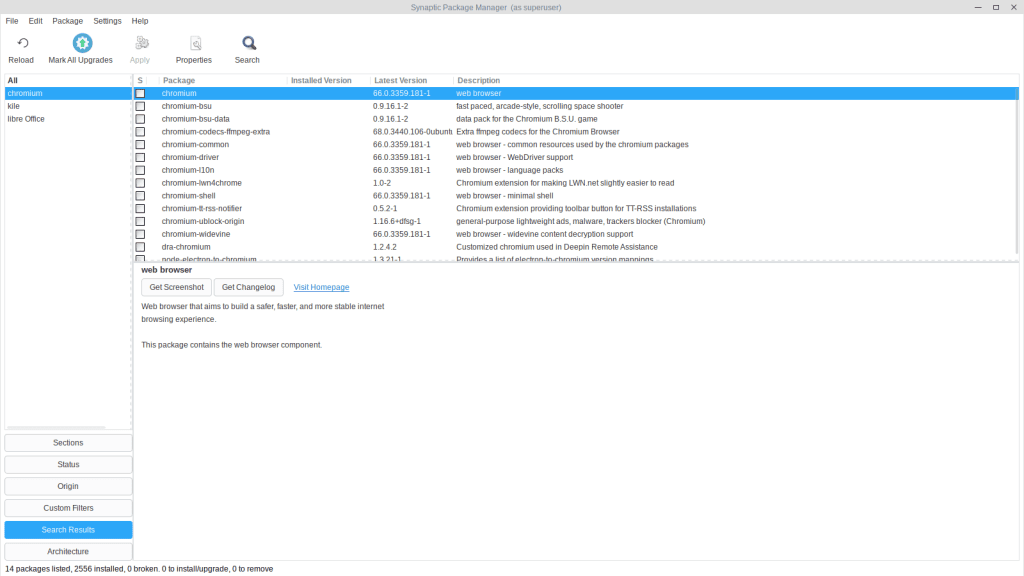This screenshot has width=1024, height=576.
Task: Toggle checkbox for chromium-shell
Action: [x=140, y=196]
